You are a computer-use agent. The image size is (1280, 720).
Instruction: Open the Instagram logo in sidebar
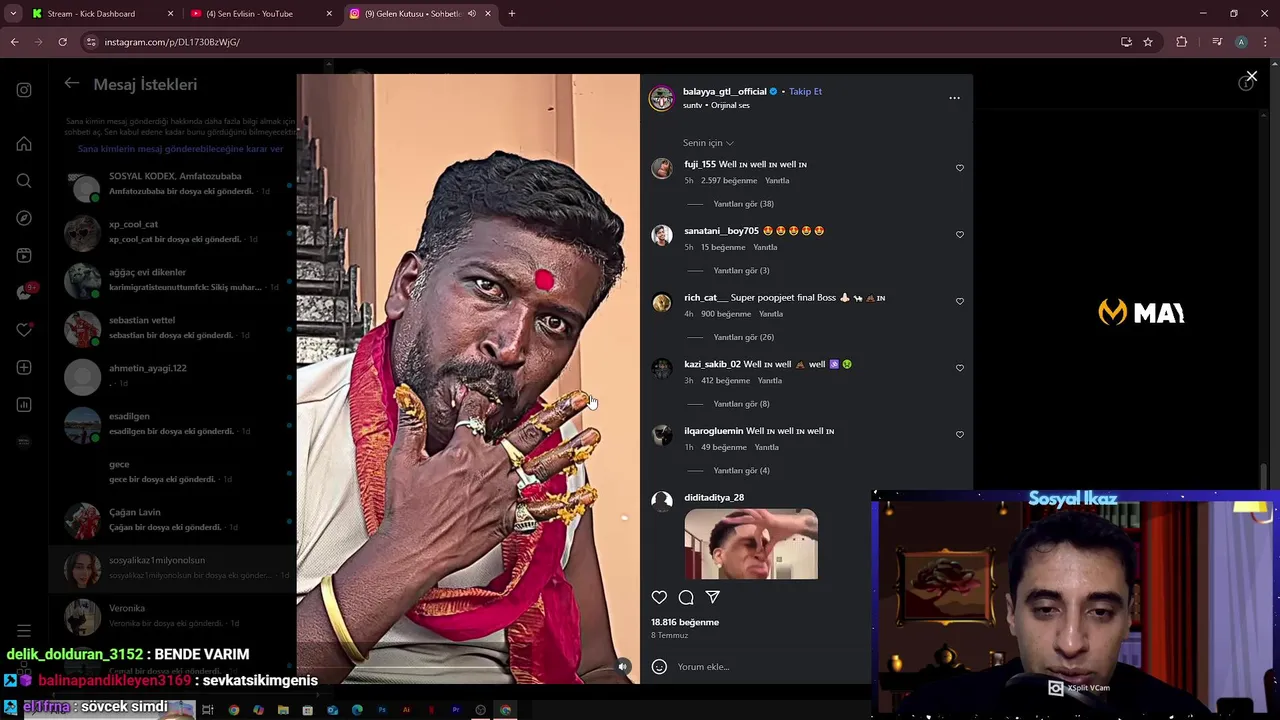[x=24, y=90]
